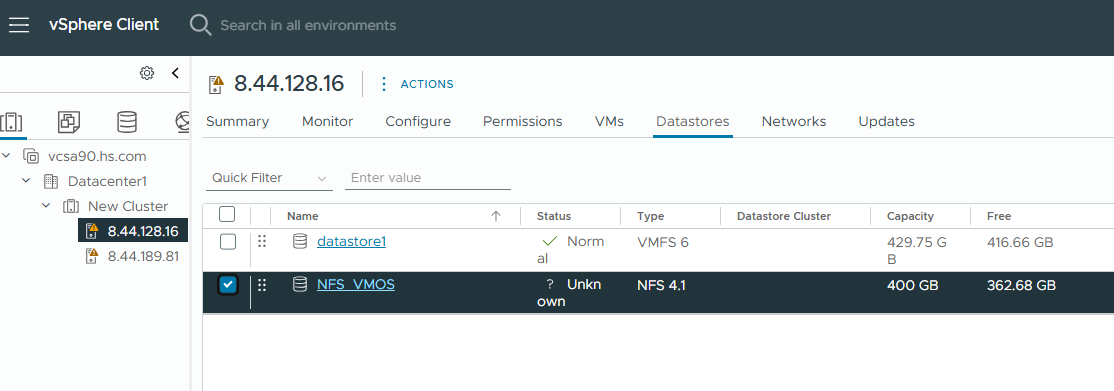
Task: Open the datastore1 link
Action: point(351,242)
